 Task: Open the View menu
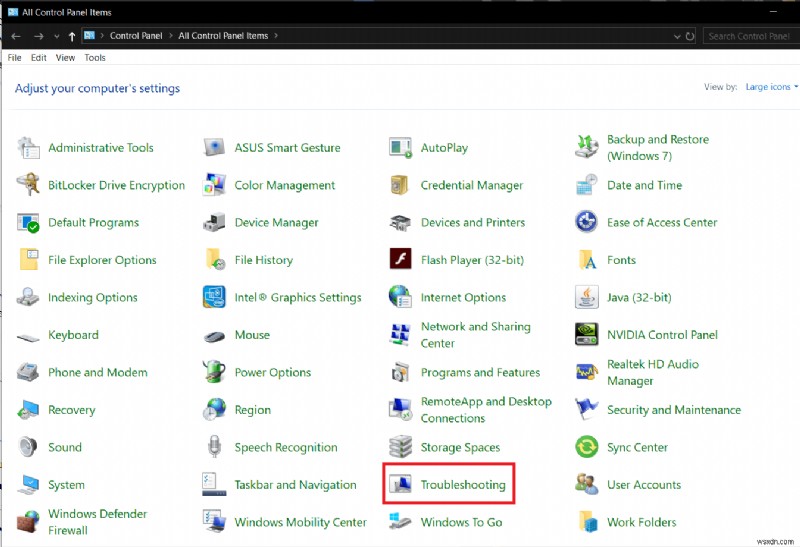point(65,58)
